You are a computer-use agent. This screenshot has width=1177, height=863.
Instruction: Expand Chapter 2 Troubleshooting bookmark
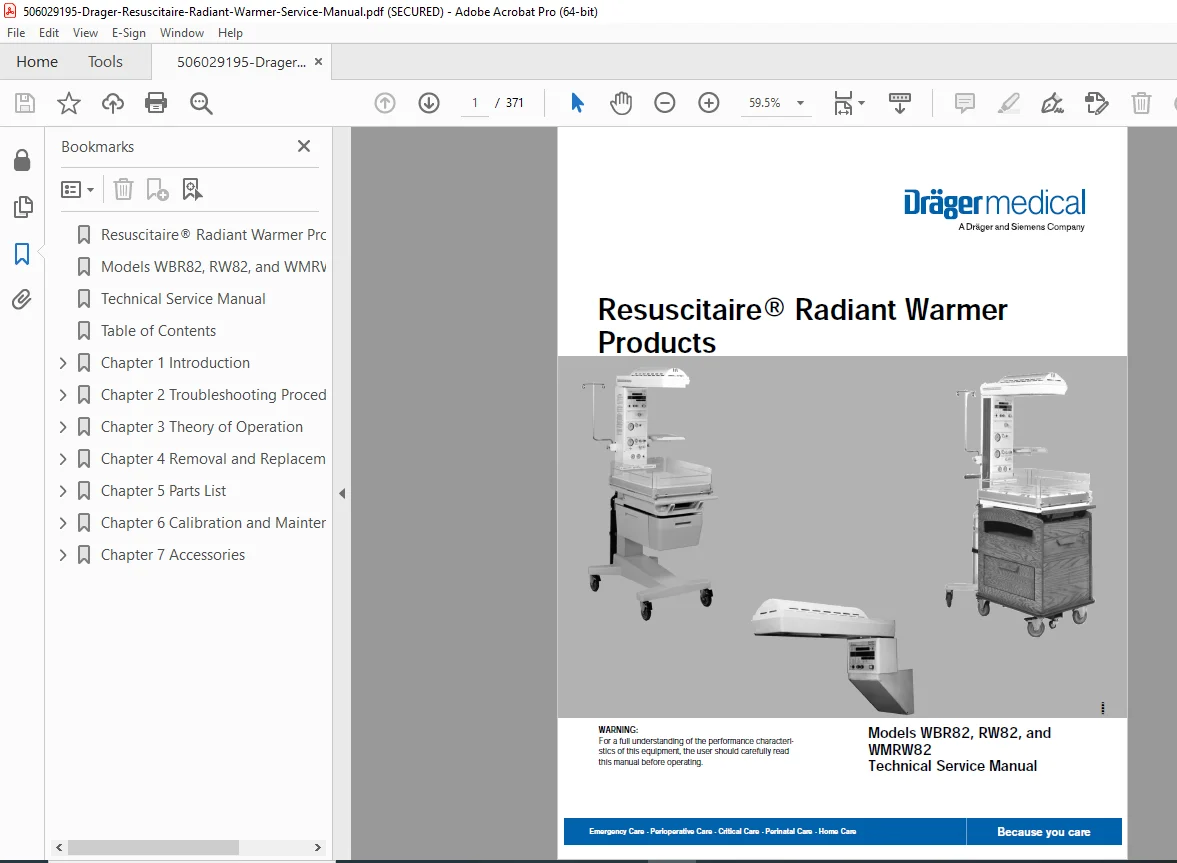(63, 395)
